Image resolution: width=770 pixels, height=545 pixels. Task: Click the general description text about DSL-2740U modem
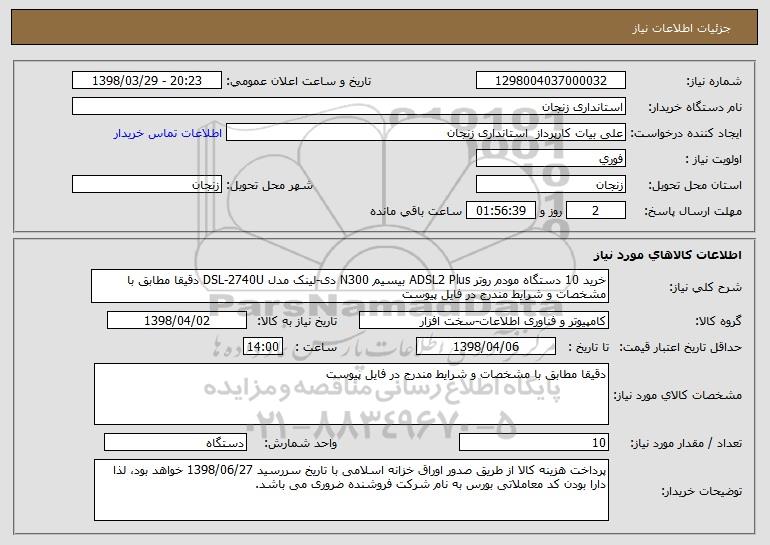pos(350,286)
